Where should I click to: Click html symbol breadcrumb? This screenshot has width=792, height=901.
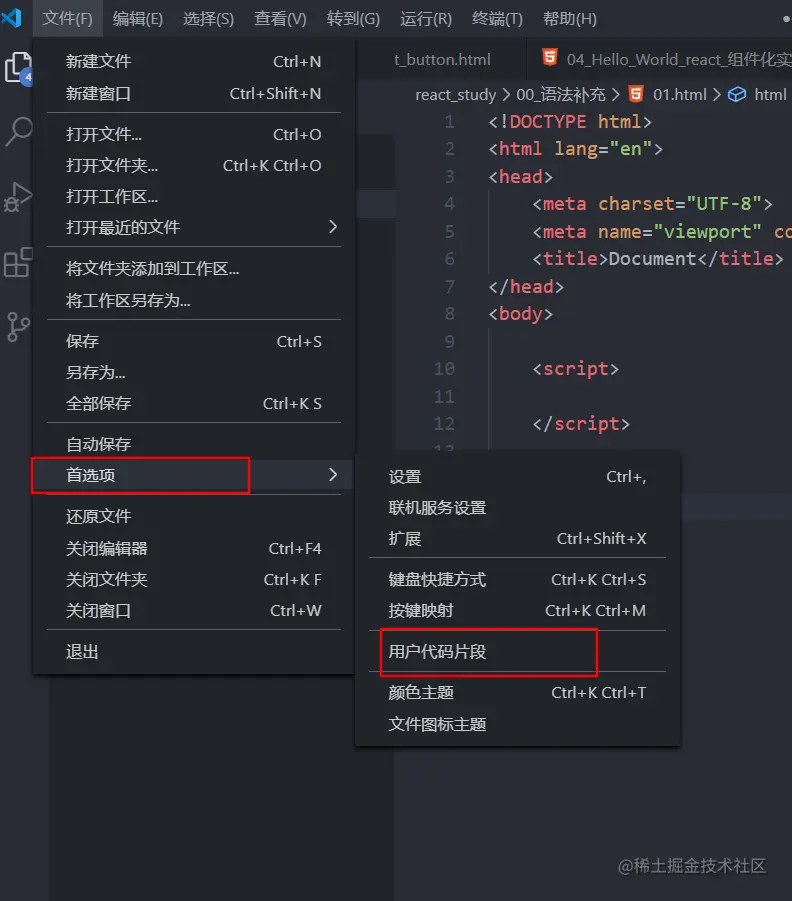click(x=770, y=94)
